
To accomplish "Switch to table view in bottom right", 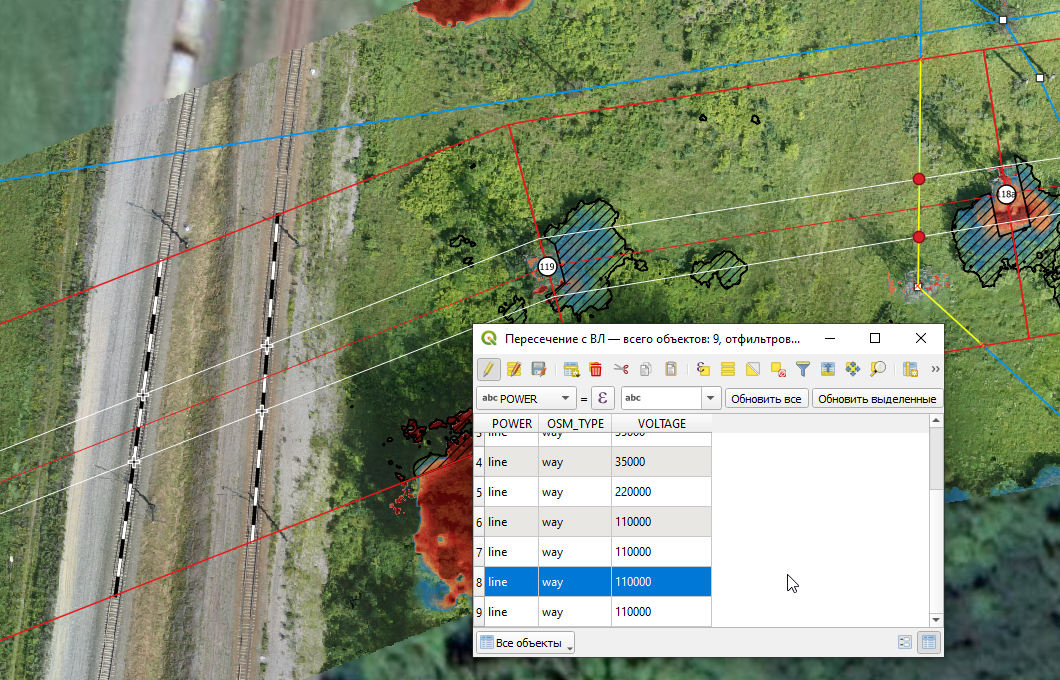I will click(x=929, y=643).
